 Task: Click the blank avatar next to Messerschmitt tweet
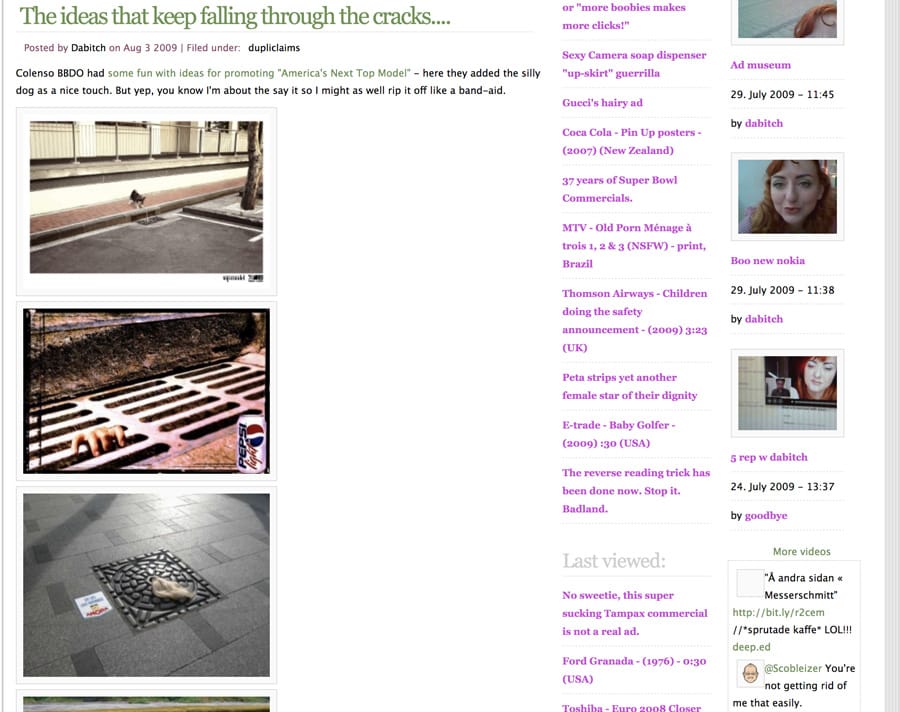(x=750, y=583)
